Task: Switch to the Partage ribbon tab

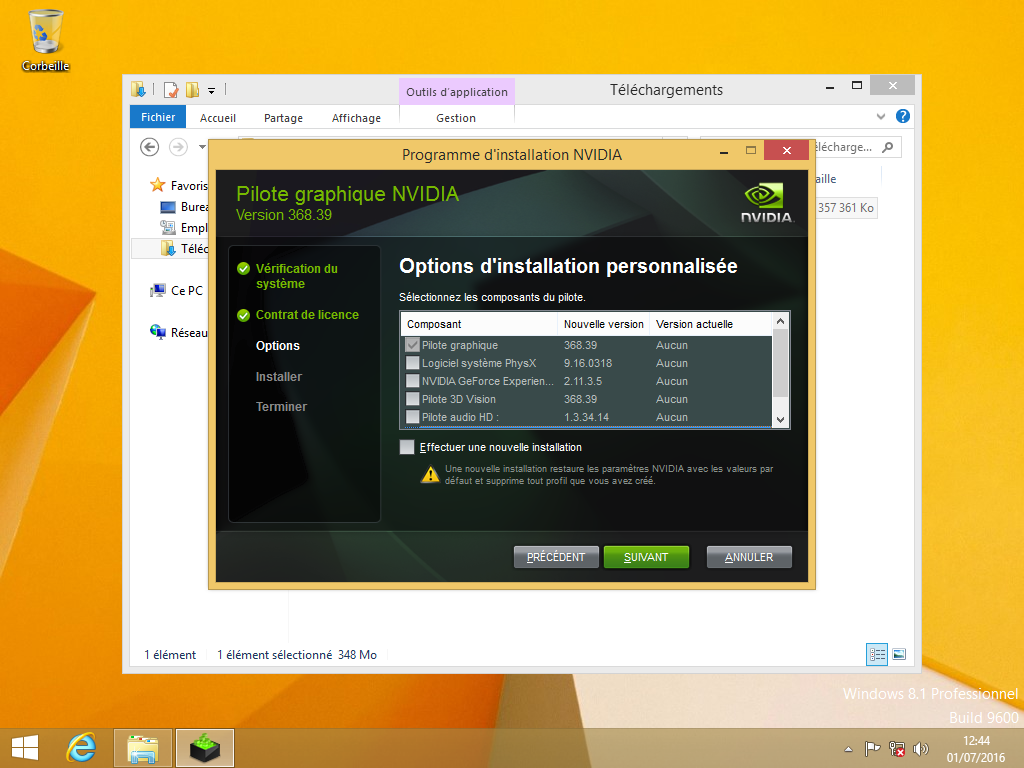Action: pos(283,118)
